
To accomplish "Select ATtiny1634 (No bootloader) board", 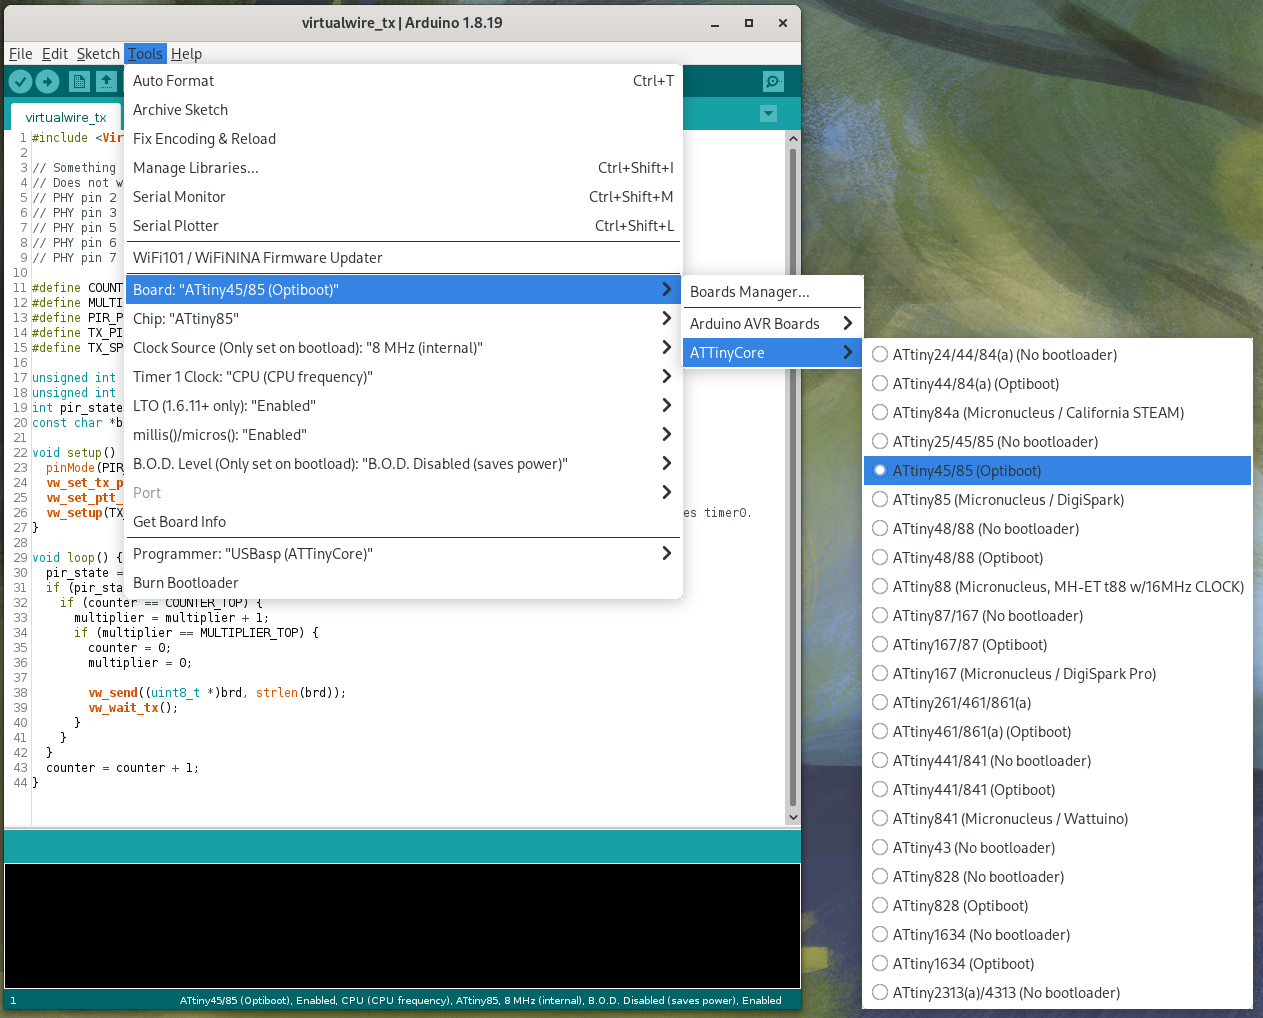I will click(x=1057, y=935).
